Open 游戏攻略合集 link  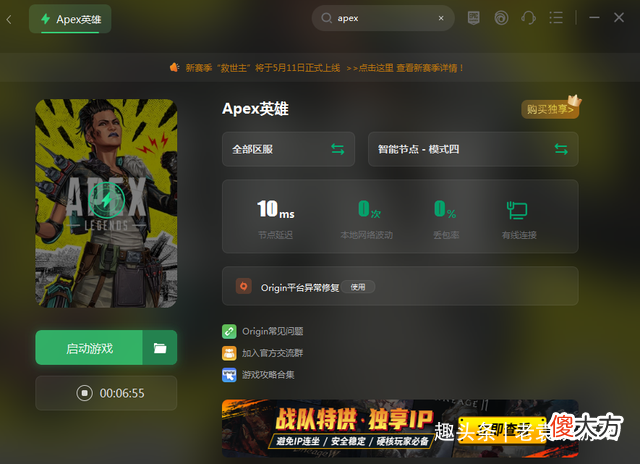(268, 375)
